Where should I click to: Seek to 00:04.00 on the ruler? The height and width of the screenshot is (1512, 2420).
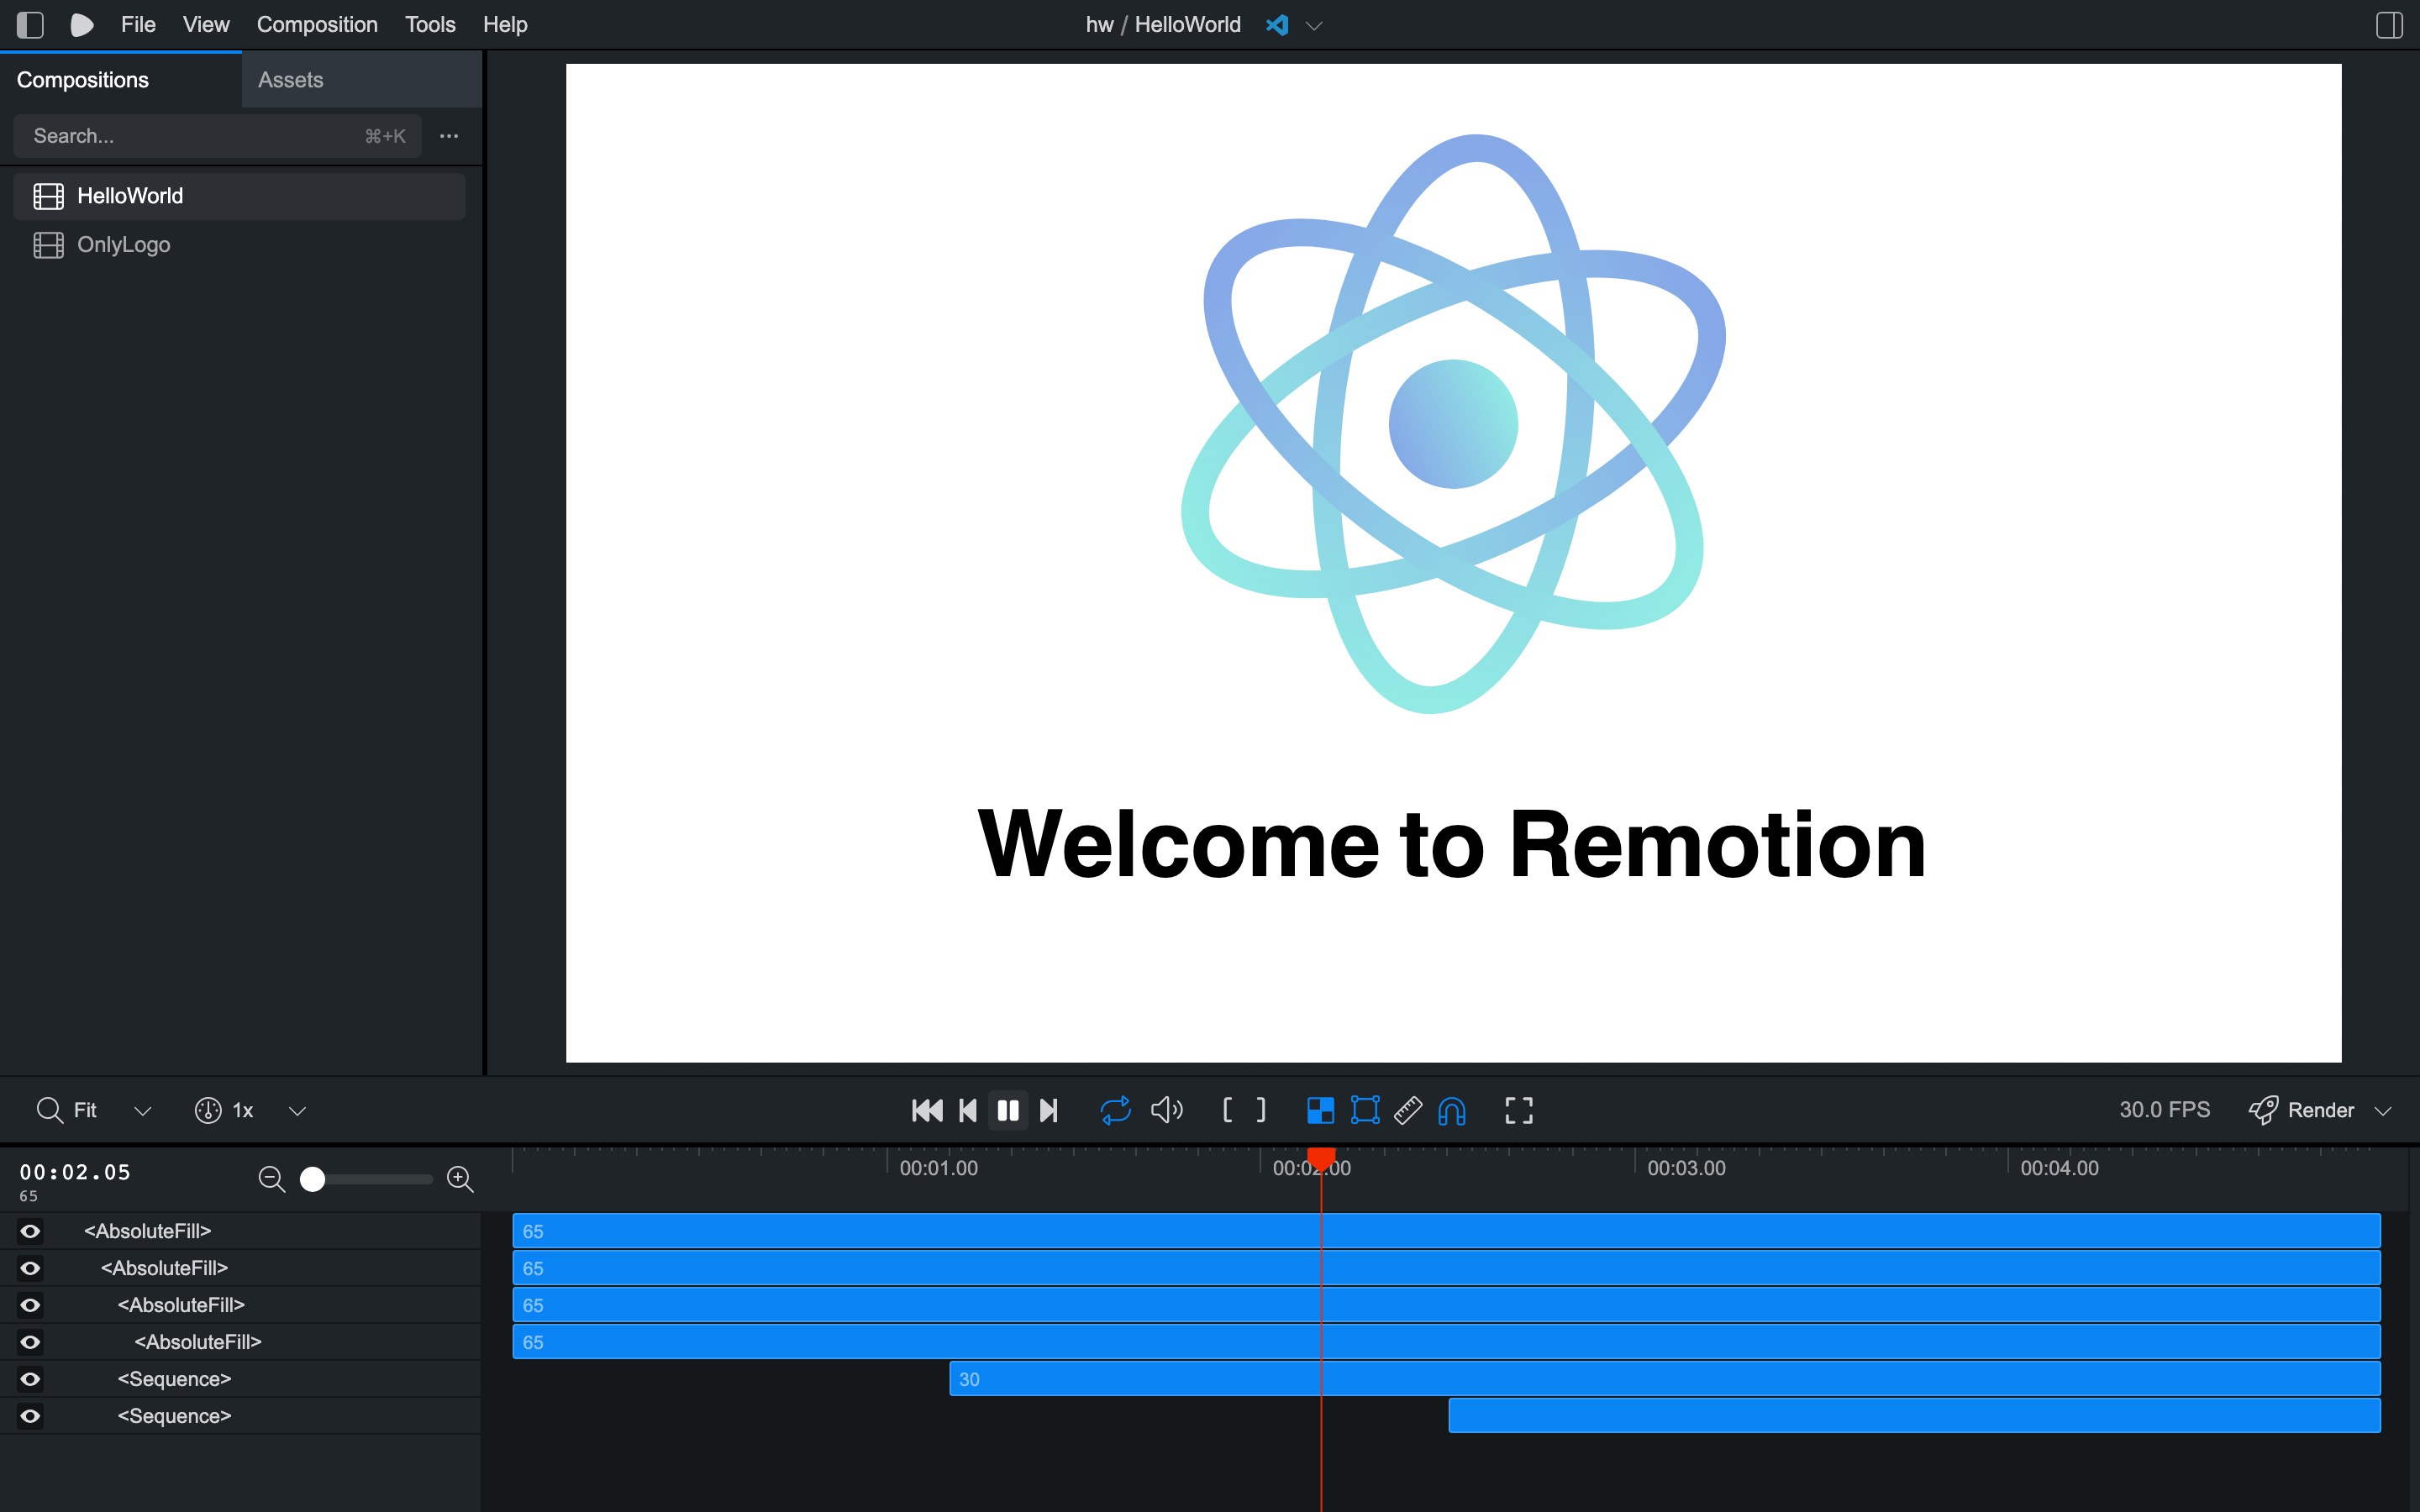click(2059, 1168)
